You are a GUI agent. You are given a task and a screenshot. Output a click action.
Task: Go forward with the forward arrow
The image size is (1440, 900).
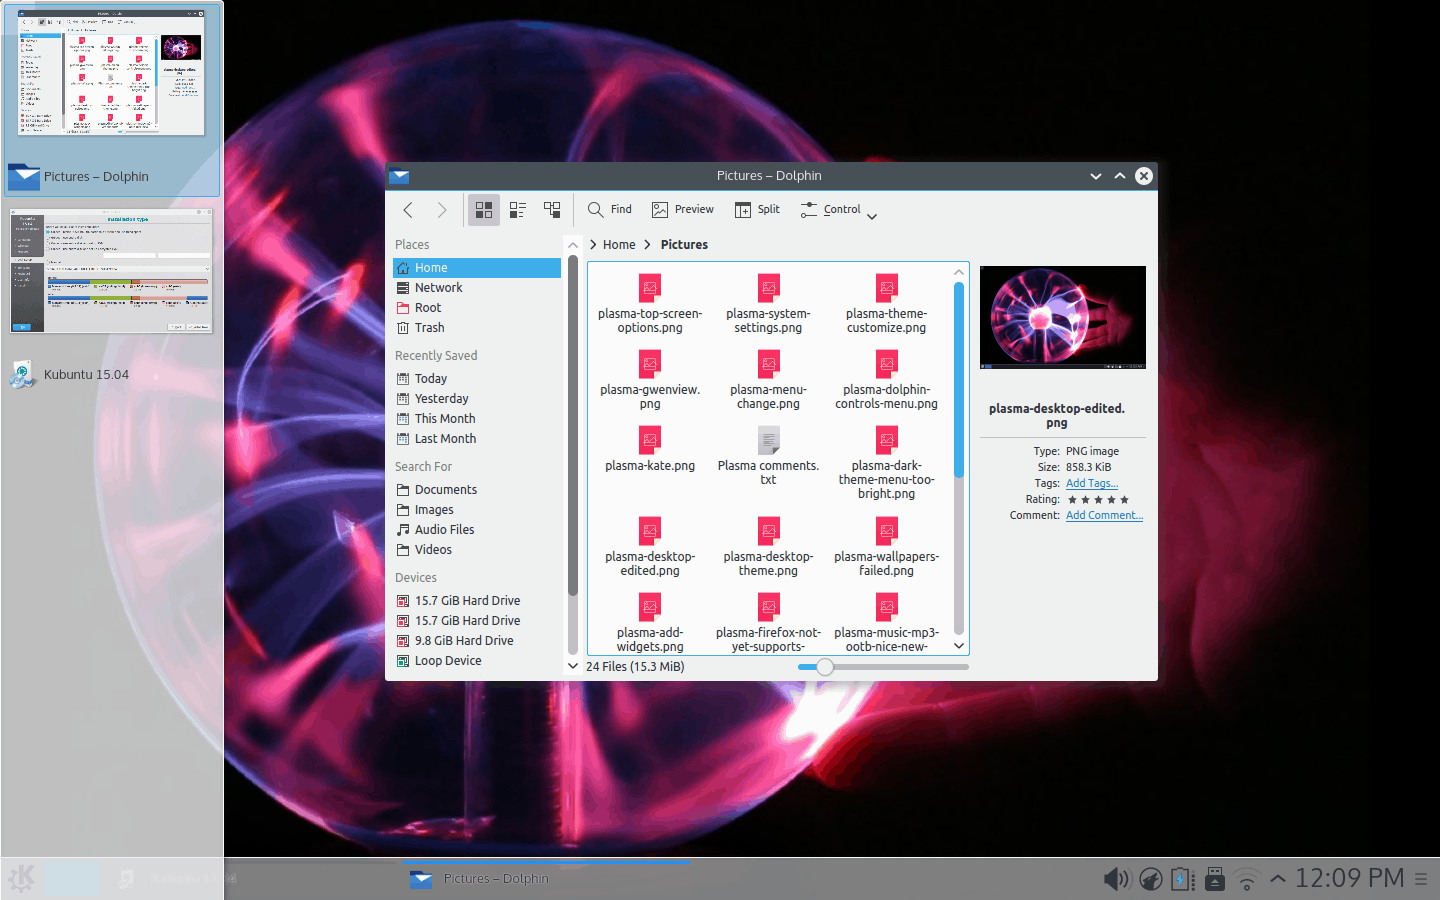(442, 210)
